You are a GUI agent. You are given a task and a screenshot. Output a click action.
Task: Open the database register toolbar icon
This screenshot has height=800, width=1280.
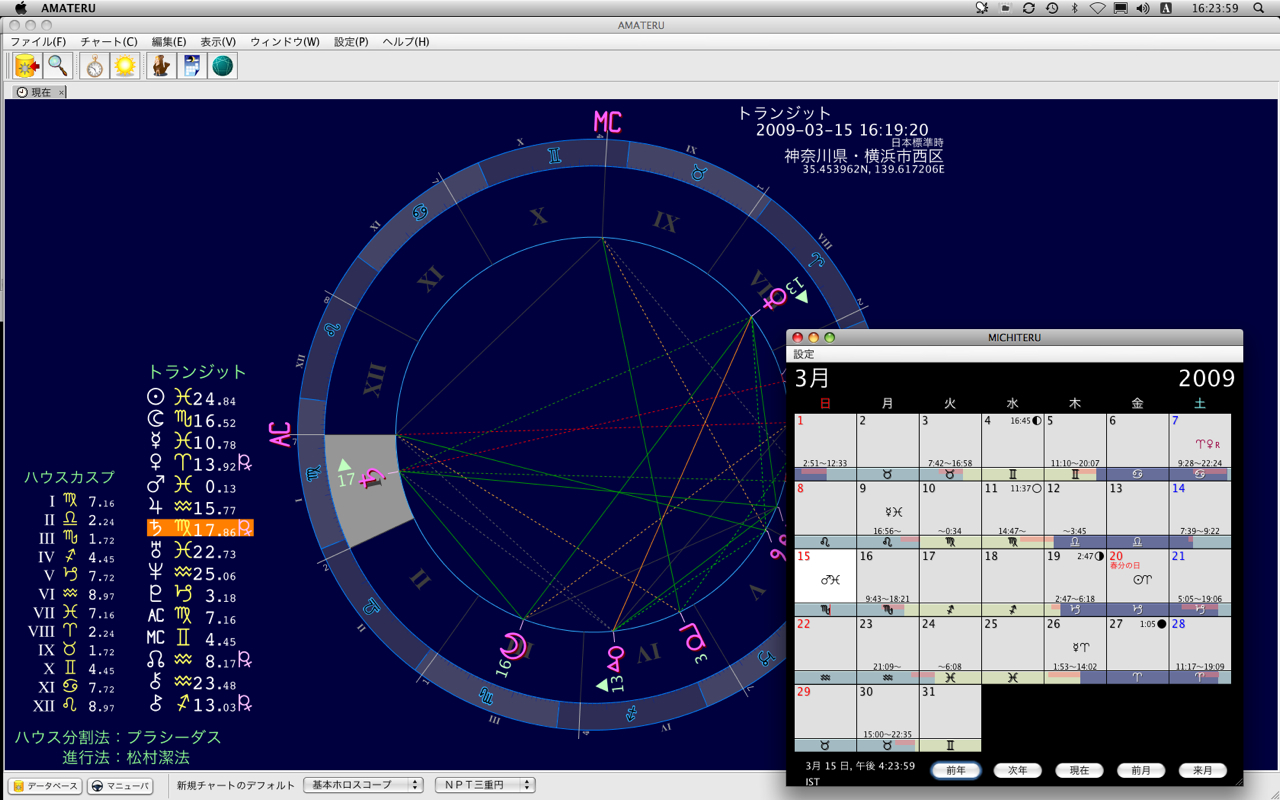[27, 66]
